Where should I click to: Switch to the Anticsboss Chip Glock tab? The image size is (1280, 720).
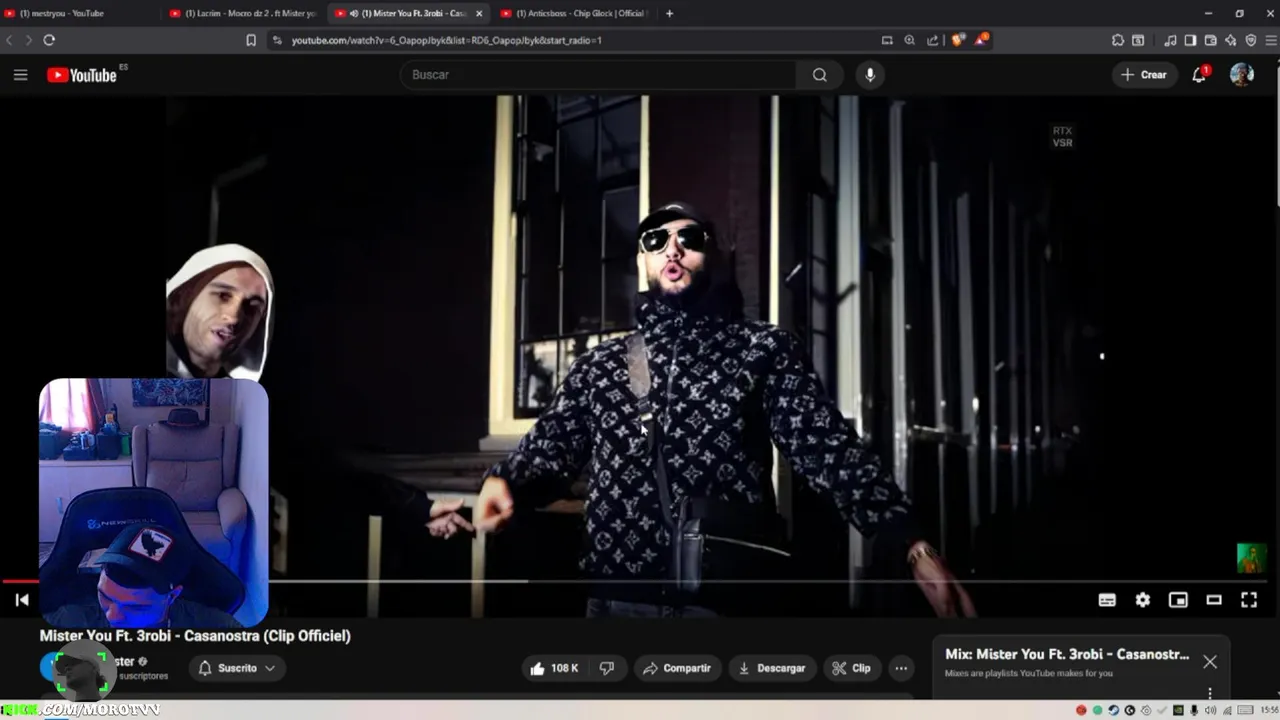coord(574,13)
